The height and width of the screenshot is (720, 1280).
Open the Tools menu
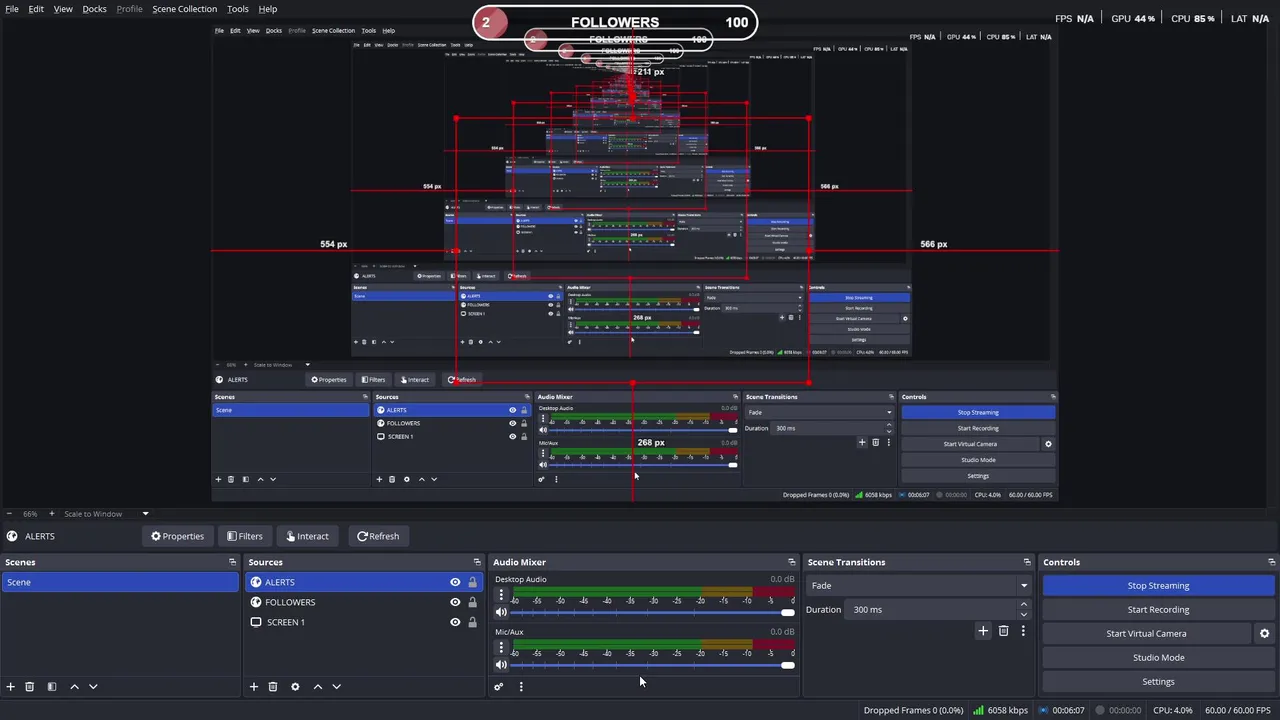tap(237, 9)
